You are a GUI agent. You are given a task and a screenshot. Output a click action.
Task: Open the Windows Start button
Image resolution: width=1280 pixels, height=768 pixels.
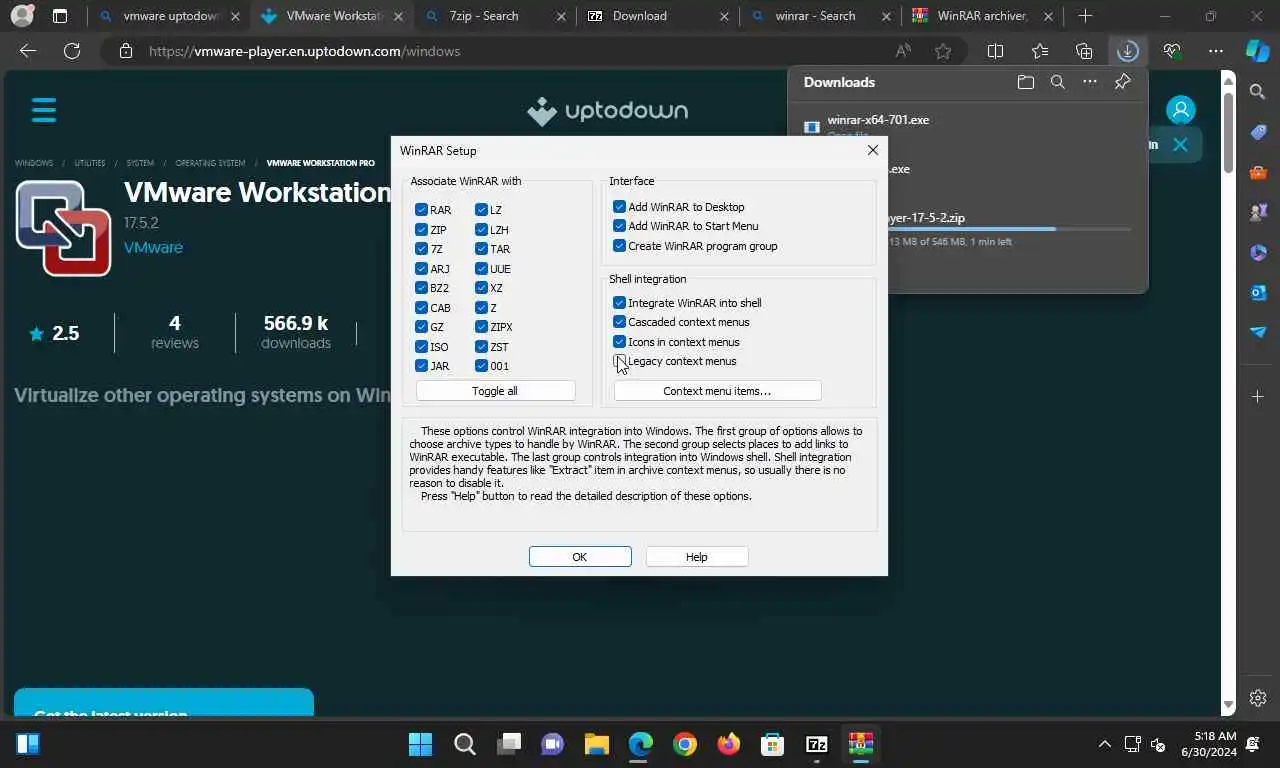coord(421,744)
